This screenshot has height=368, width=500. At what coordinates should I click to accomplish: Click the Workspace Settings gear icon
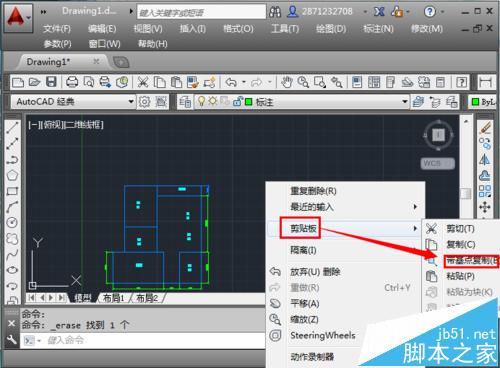point(144,102)
